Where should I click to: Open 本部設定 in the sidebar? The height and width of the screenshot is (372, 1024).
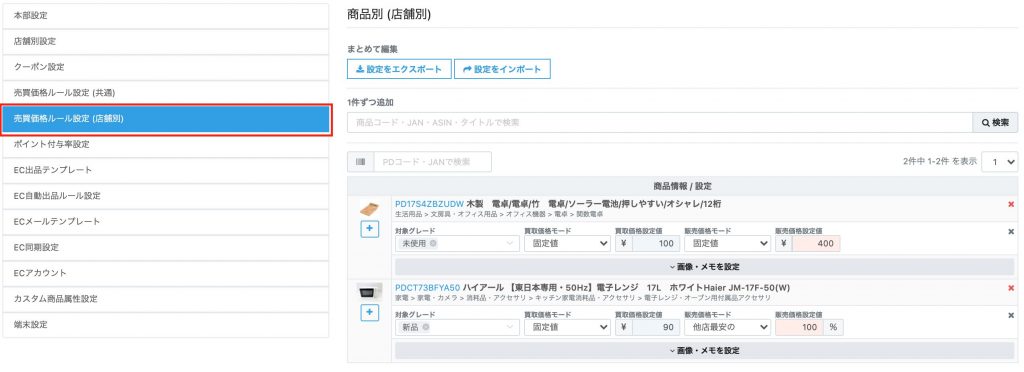pos(165,16)
